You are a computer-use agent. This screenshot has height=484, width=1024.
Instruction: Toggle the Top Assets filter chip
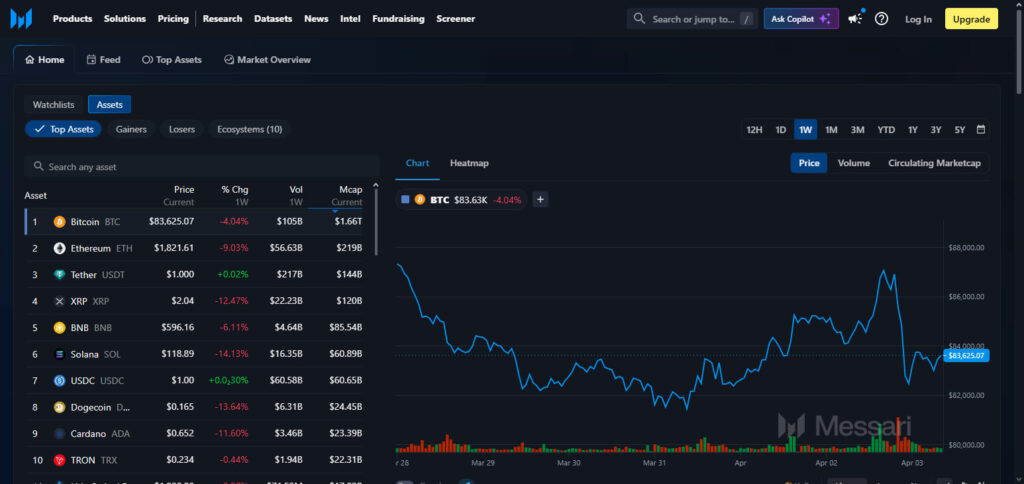pos(63,129)
